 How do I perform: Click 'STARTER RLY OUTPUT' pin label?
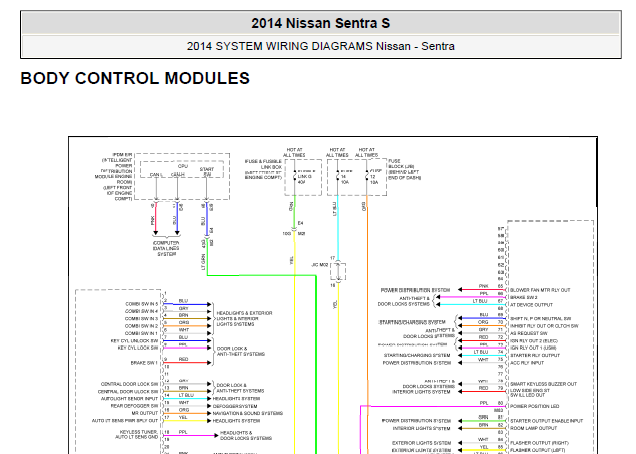(535, 355)
